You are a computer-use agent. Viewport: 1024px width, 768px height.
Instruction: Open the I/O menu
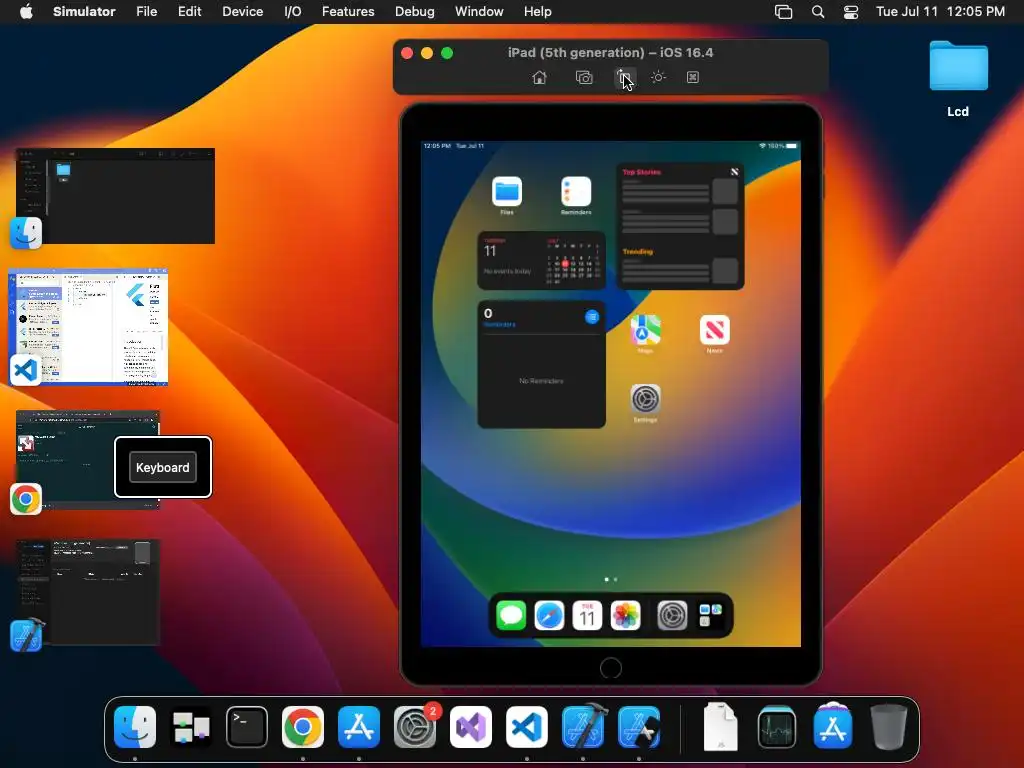293,12
